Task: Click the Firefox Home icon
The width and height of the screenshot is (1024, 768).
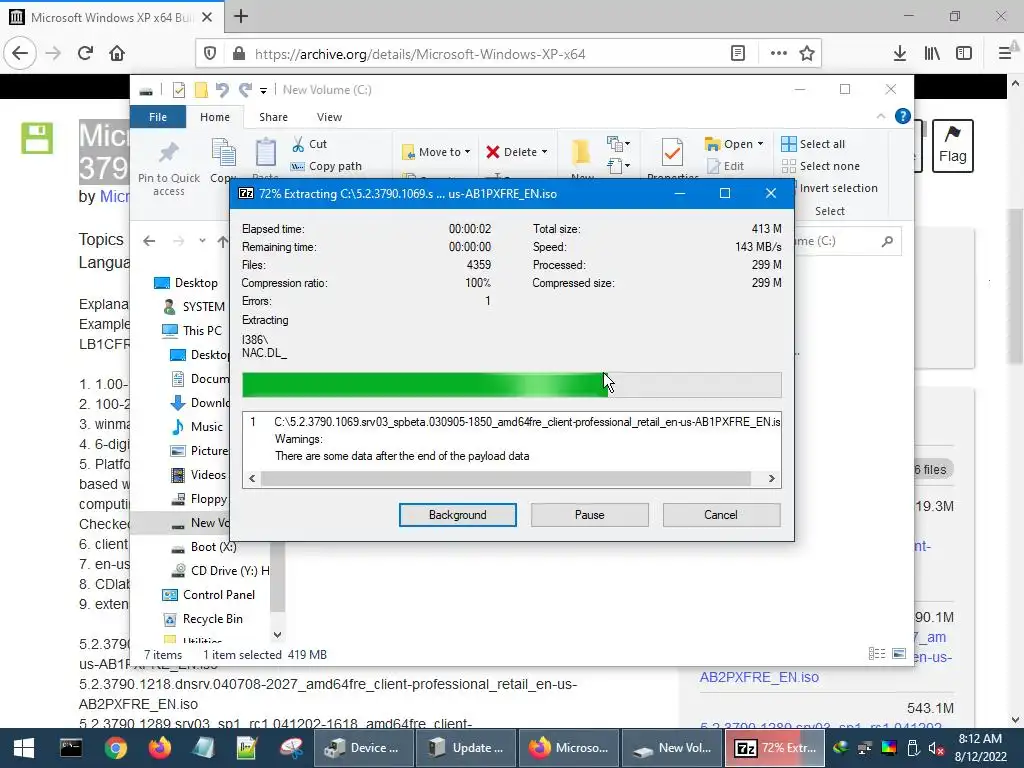Action: coord(117,53)
